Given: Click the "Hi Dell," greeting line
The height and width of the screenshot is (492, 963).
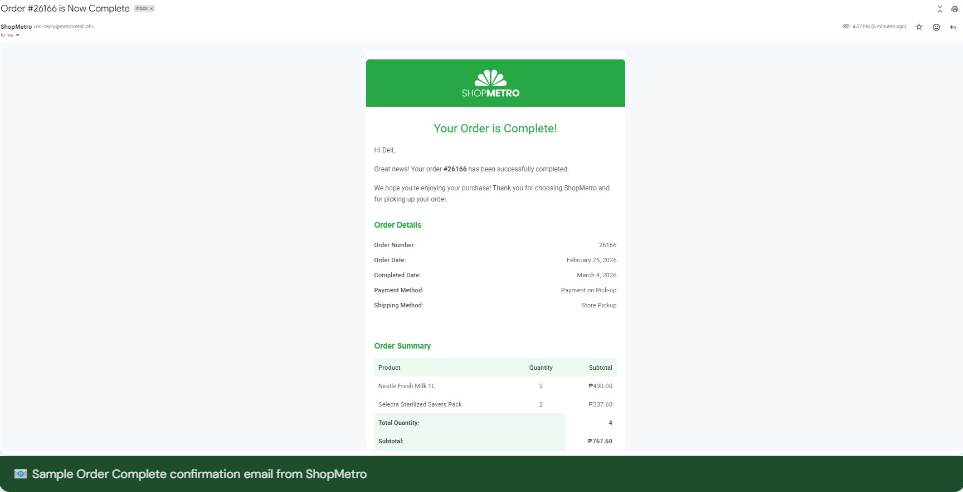Looking at the screenshot, I should pyautogui.click(x=384, y=150).
